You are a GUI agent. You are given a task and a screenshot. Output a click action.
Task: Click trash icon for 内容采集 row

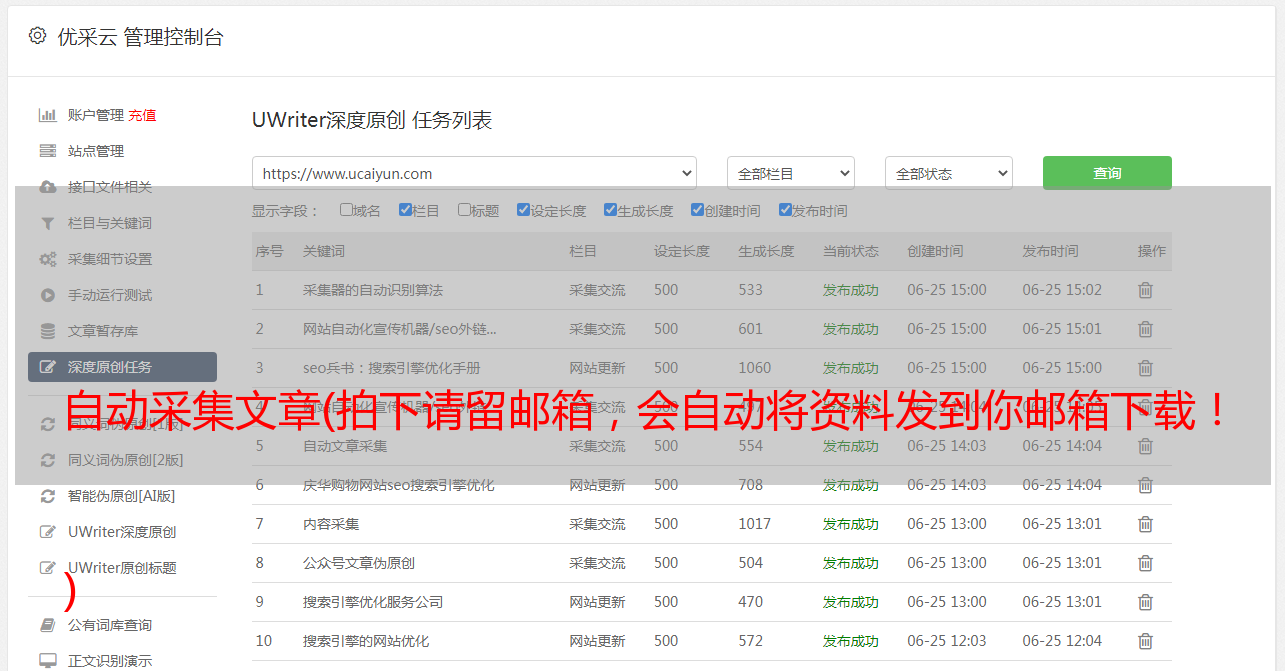[1145, 524]
